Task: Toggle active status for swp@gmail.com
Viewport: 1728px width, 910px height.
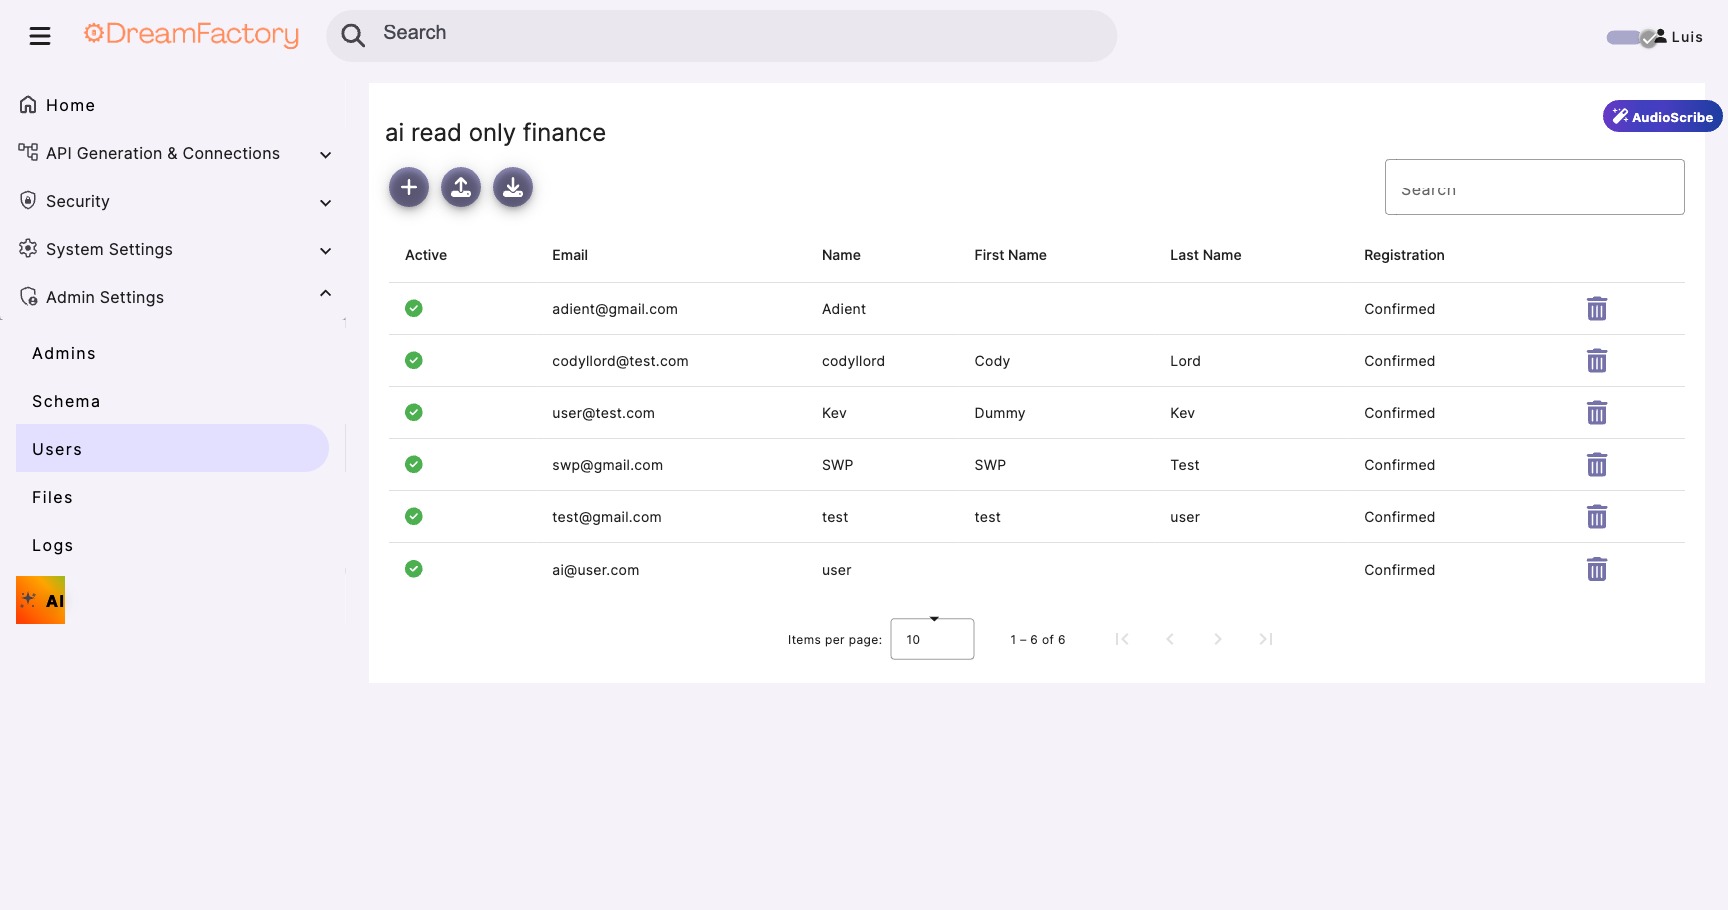Action: click(414, 464)
